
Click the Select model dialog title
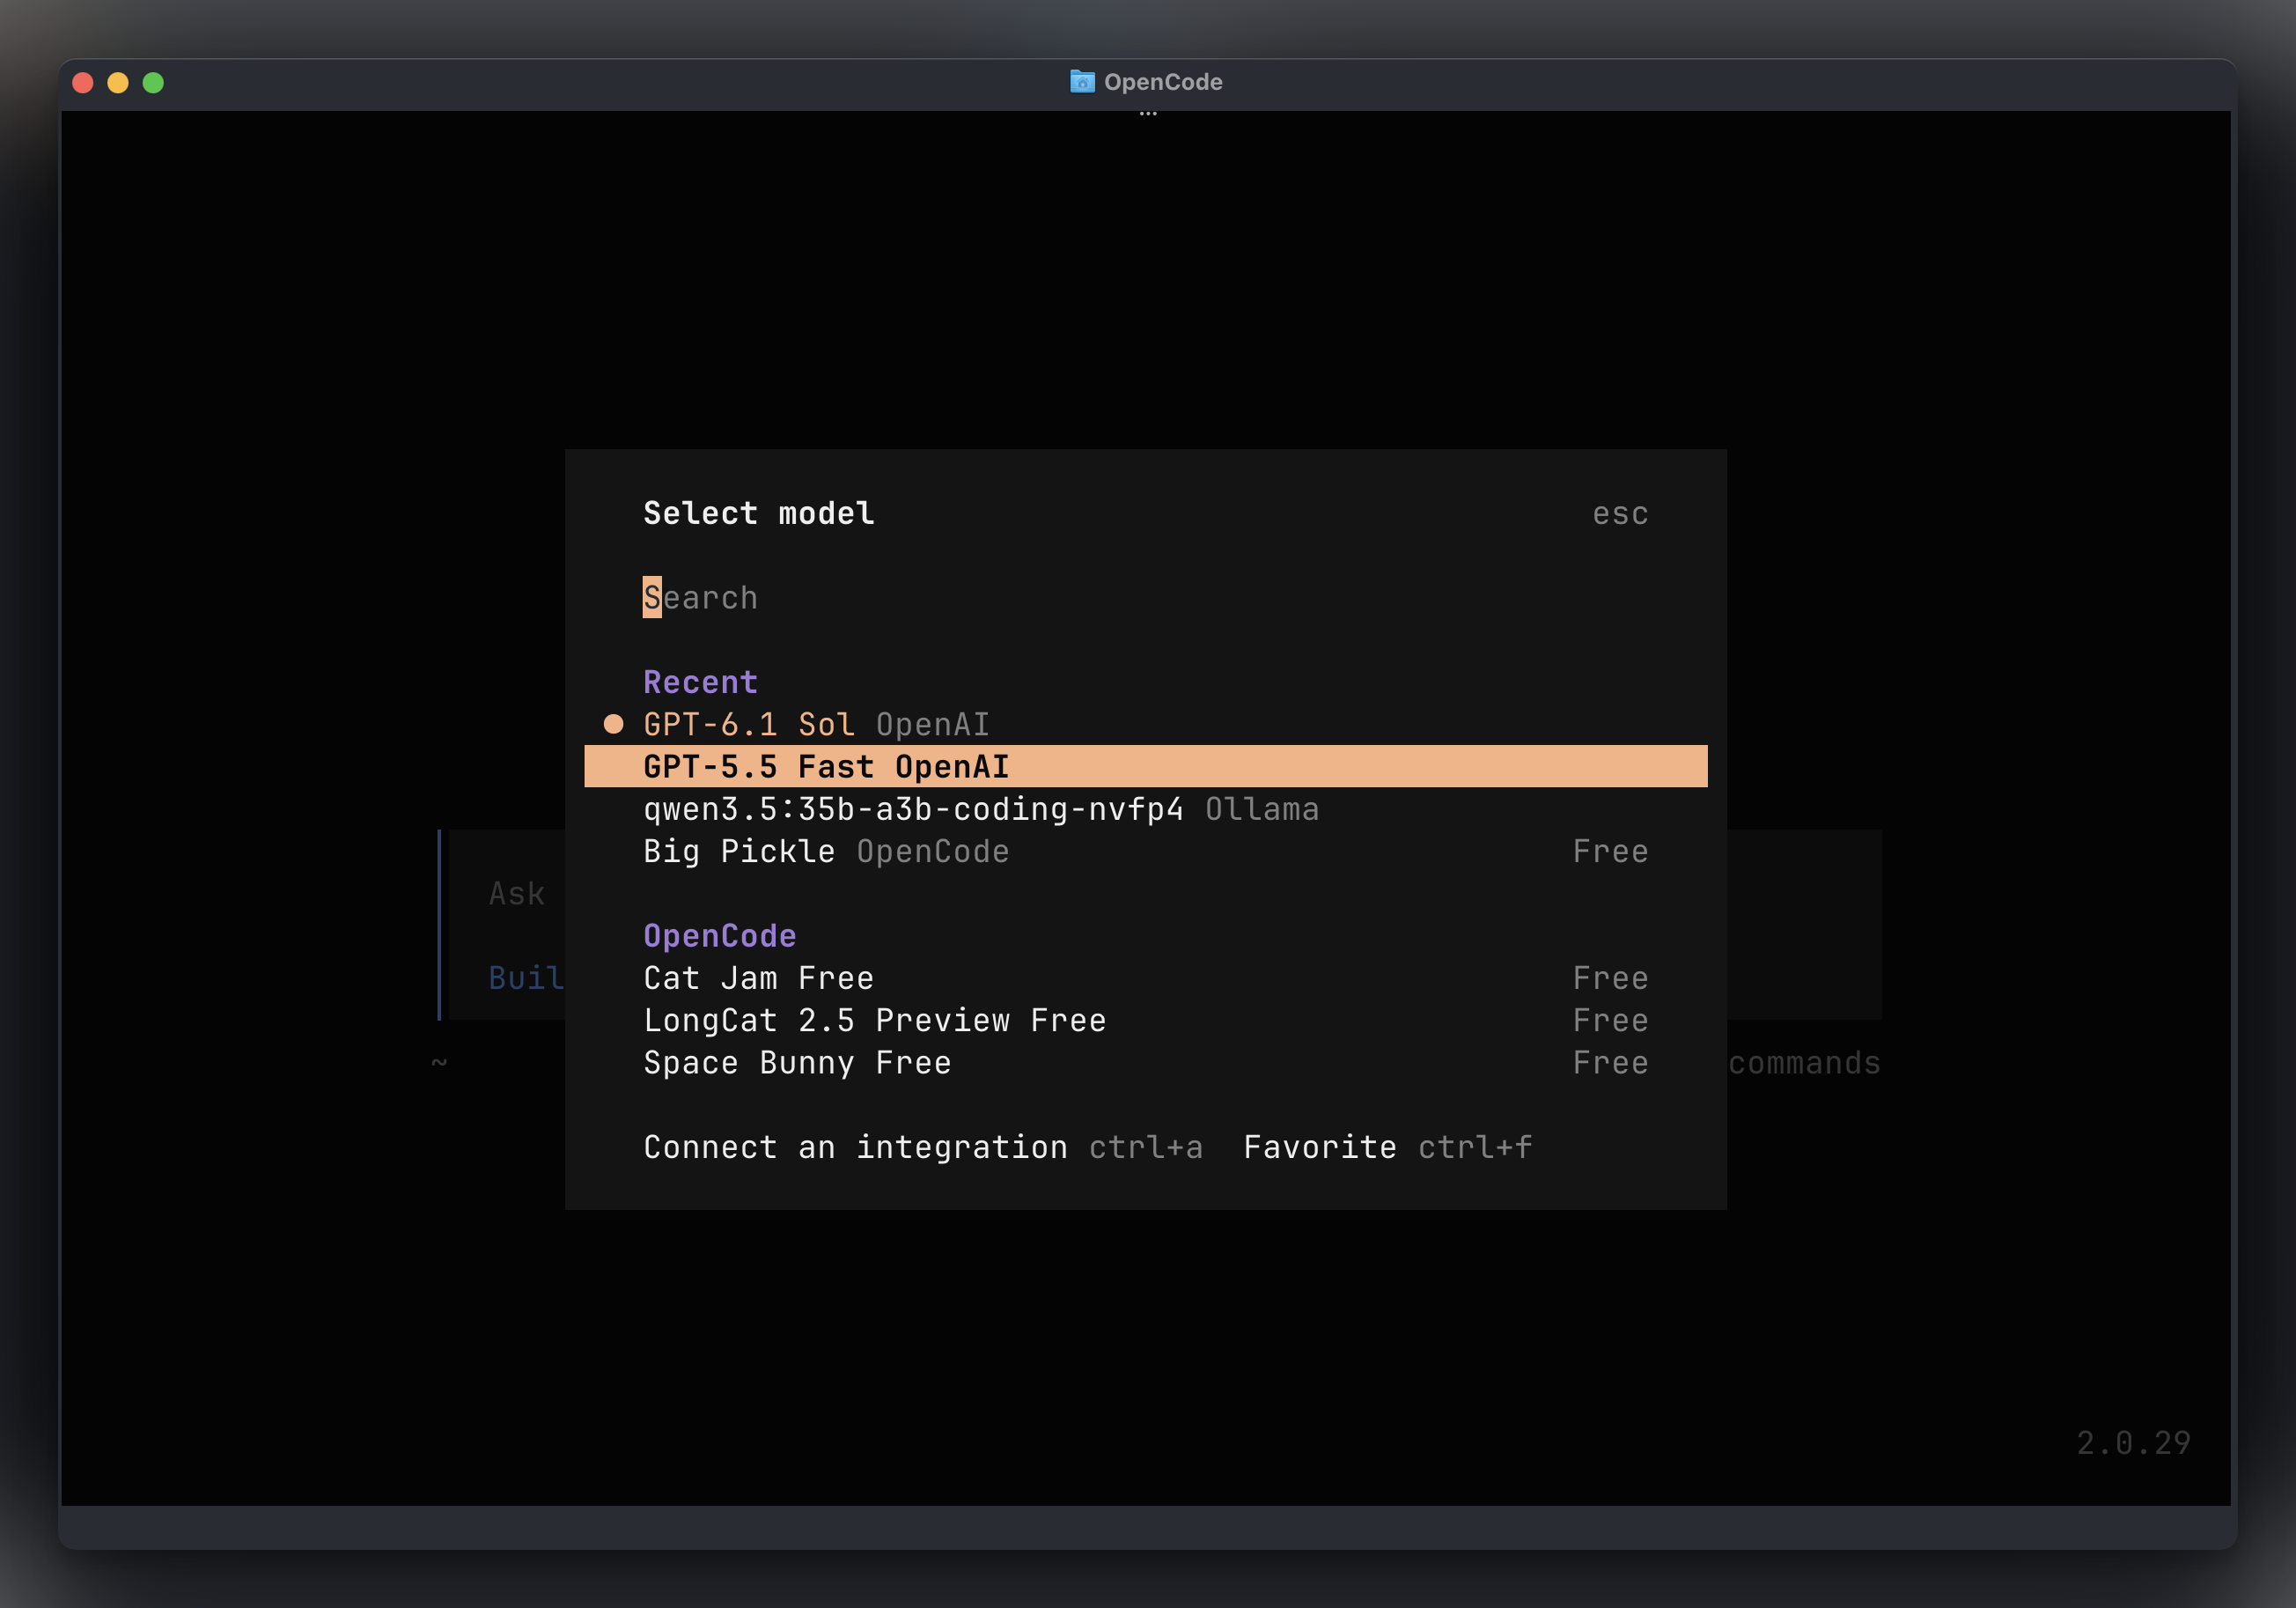click(759, 513)
